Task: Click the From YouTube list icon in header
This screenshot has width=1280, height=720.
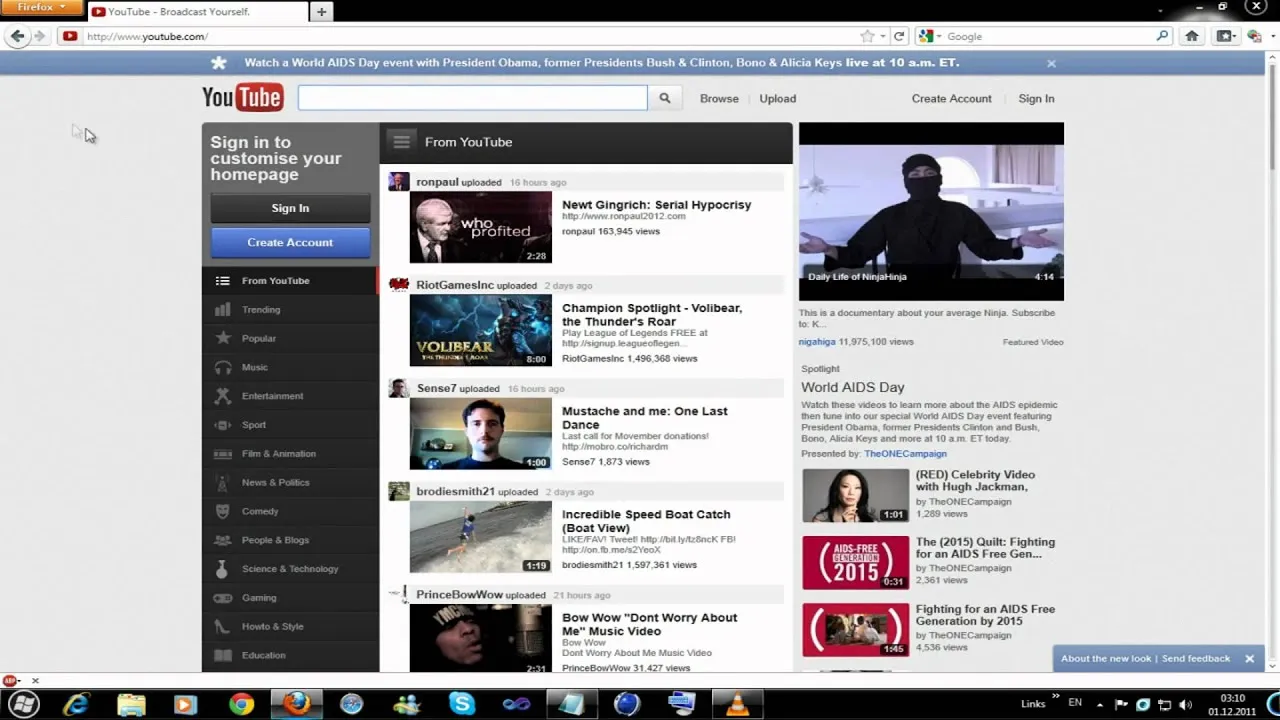Action: pos(401,142)
